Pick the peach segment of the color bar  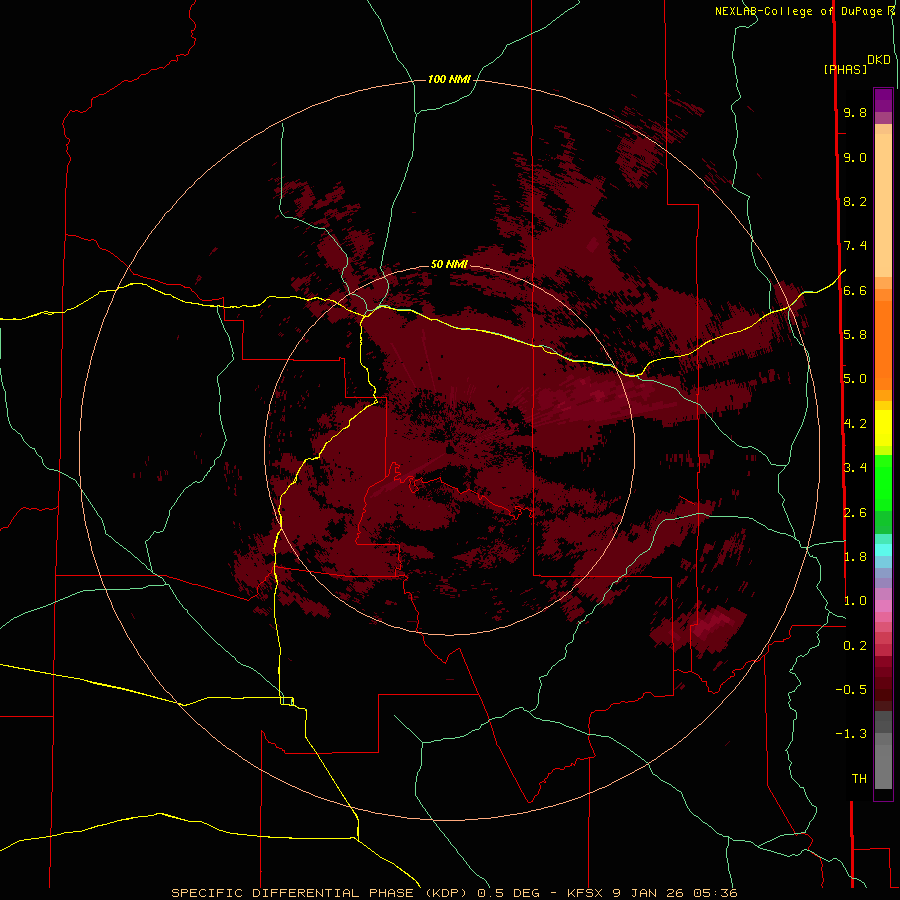(x=883, y=201)
